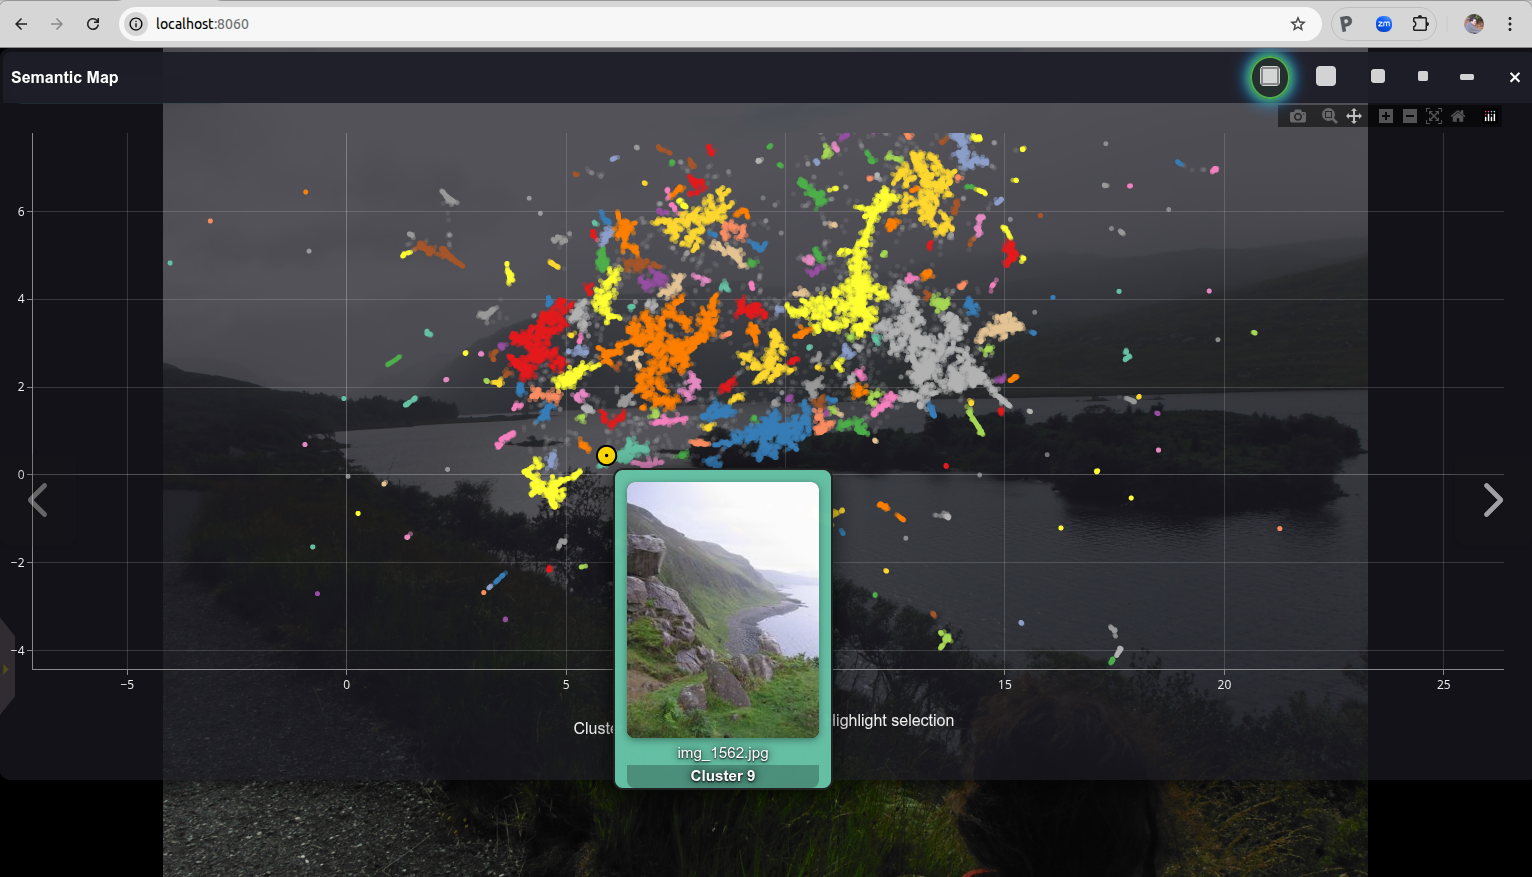Open the browser three-dot menu
Image resolution: width=1532 pixels, height=877 pixels.
(x=1510, y=24)
